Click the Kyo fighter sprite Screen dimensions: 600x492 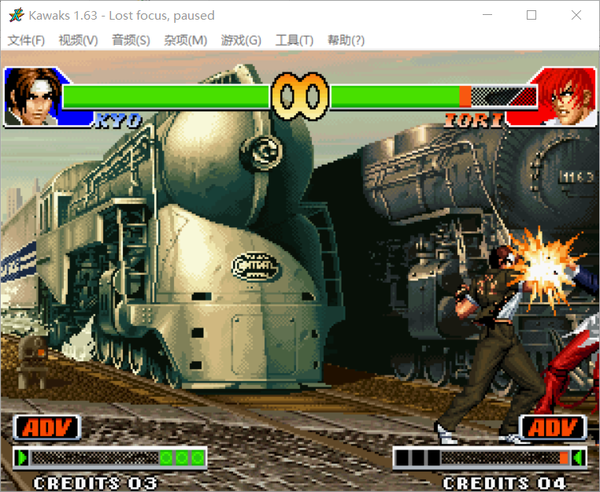click(492, 344)
